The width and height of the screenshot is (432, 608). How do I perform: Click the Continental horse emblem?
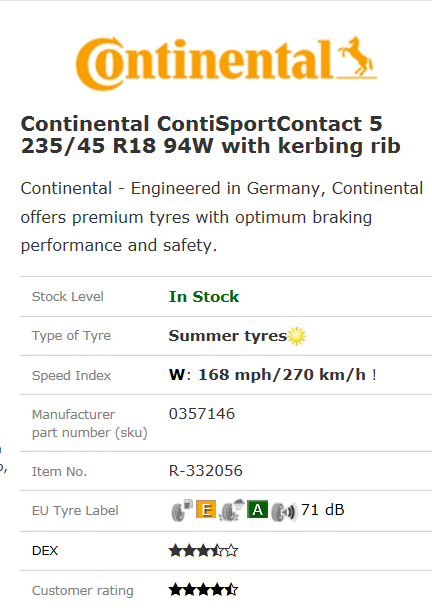pos(357,57)
